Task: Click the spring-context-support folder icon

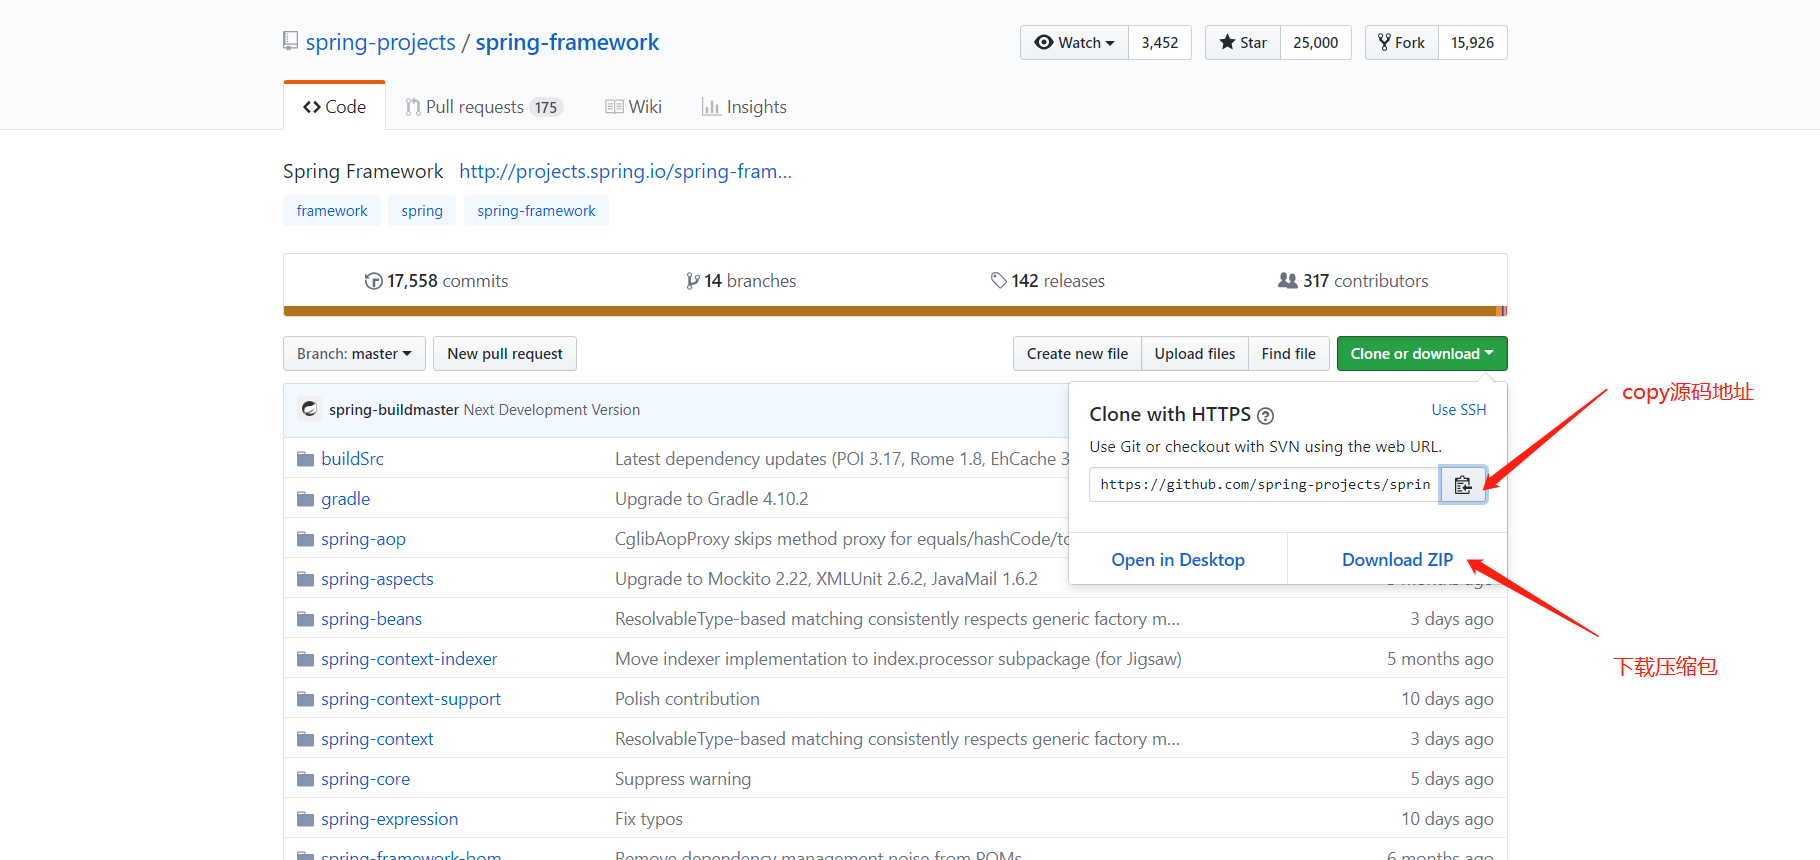Action: click(305, 699)
